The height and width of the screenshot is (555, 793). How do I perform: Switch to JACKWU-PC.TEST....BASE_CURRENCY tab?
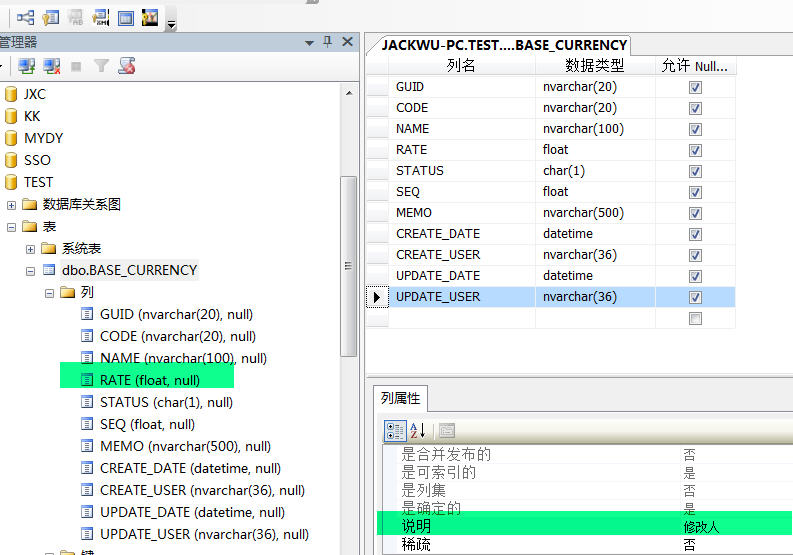click(504, 45)
